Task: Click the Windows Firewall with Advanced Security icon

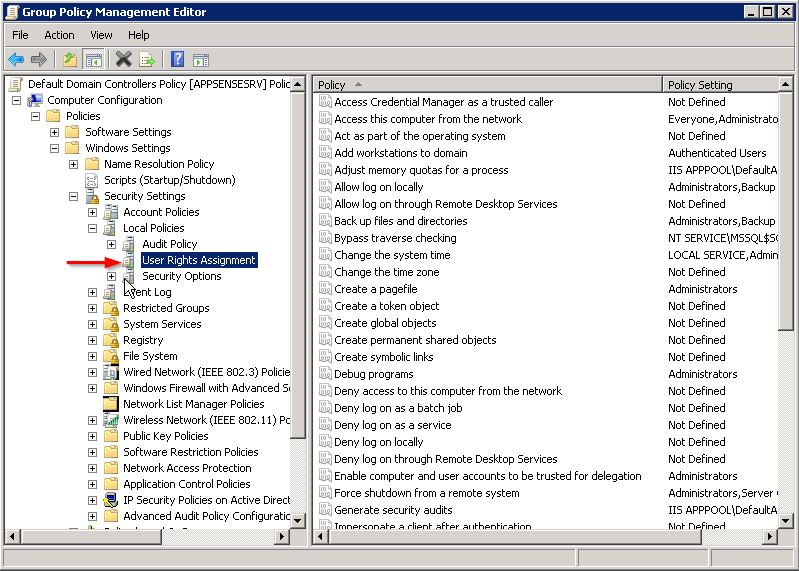Action: click(111, 388)
